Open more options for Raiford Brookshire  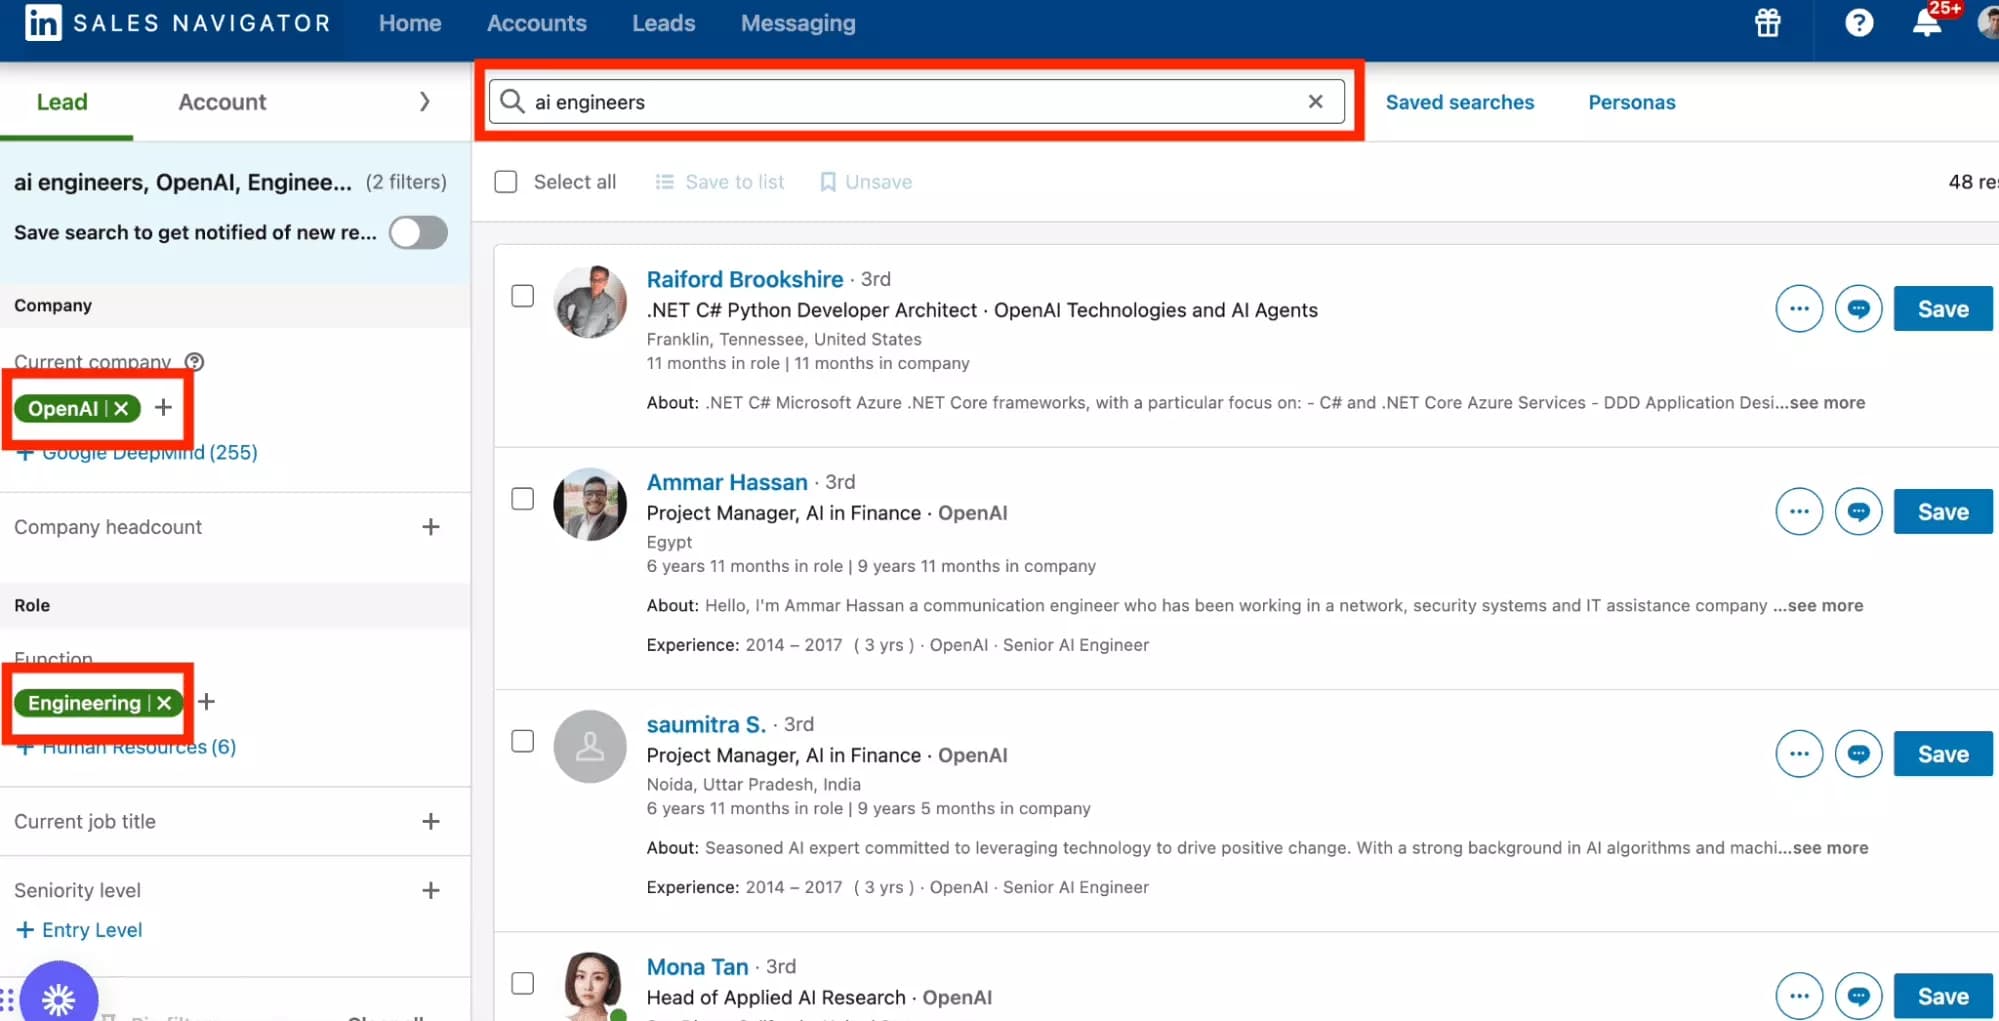[x=1798, y=309]
